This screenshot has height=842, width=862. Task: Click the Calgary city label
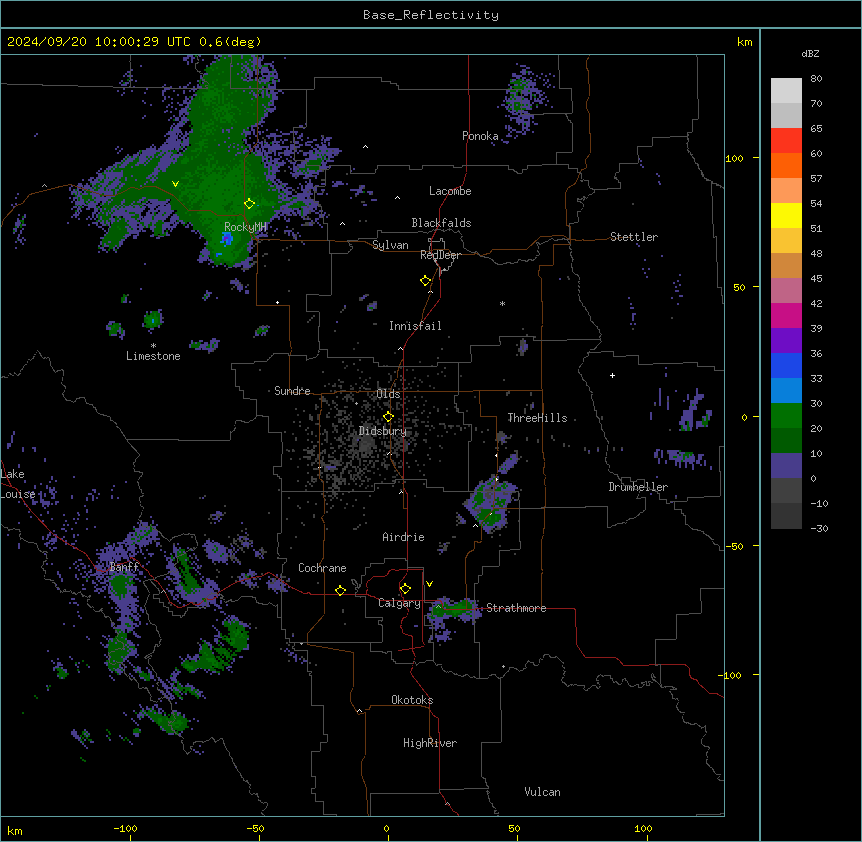tap(399, 603)
